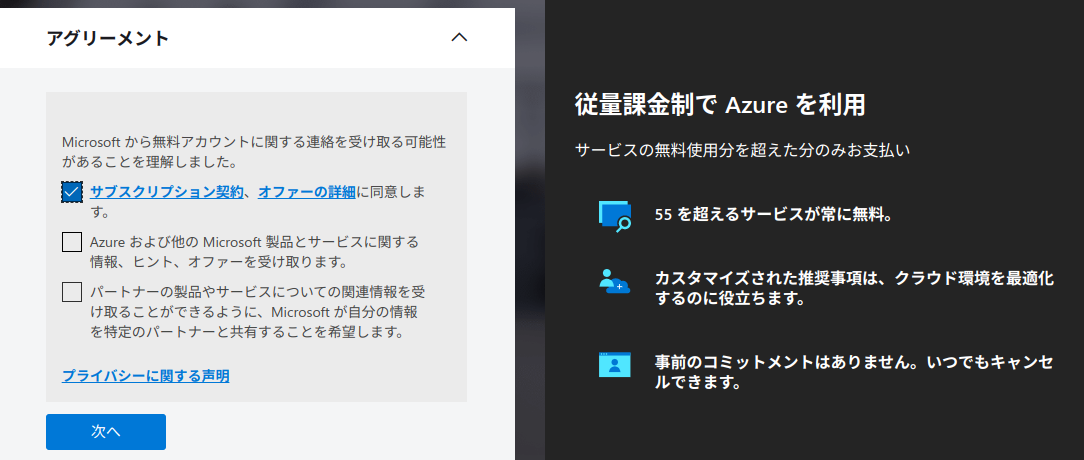The image size is (1084, 460).
Task: Click the Azure および他の Microsoft 製品 label text
Action: pyautogui.click(x=254, y=252)
